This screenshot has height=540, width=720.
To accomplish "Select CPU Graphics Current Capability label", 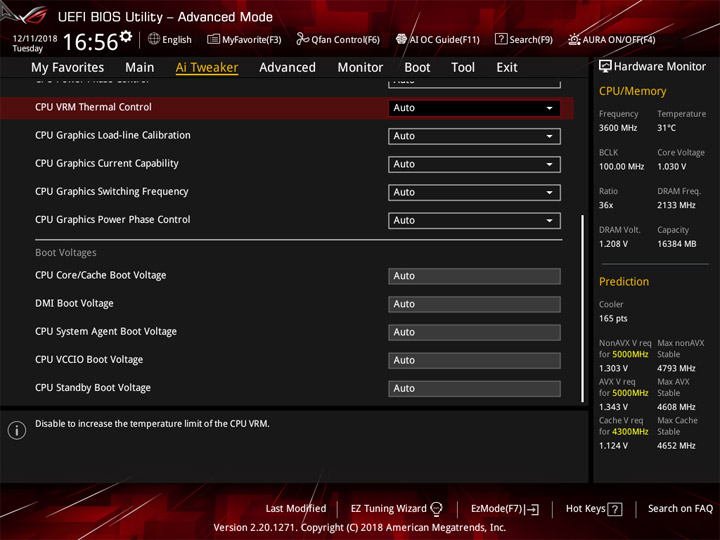I will pos(107,163).
